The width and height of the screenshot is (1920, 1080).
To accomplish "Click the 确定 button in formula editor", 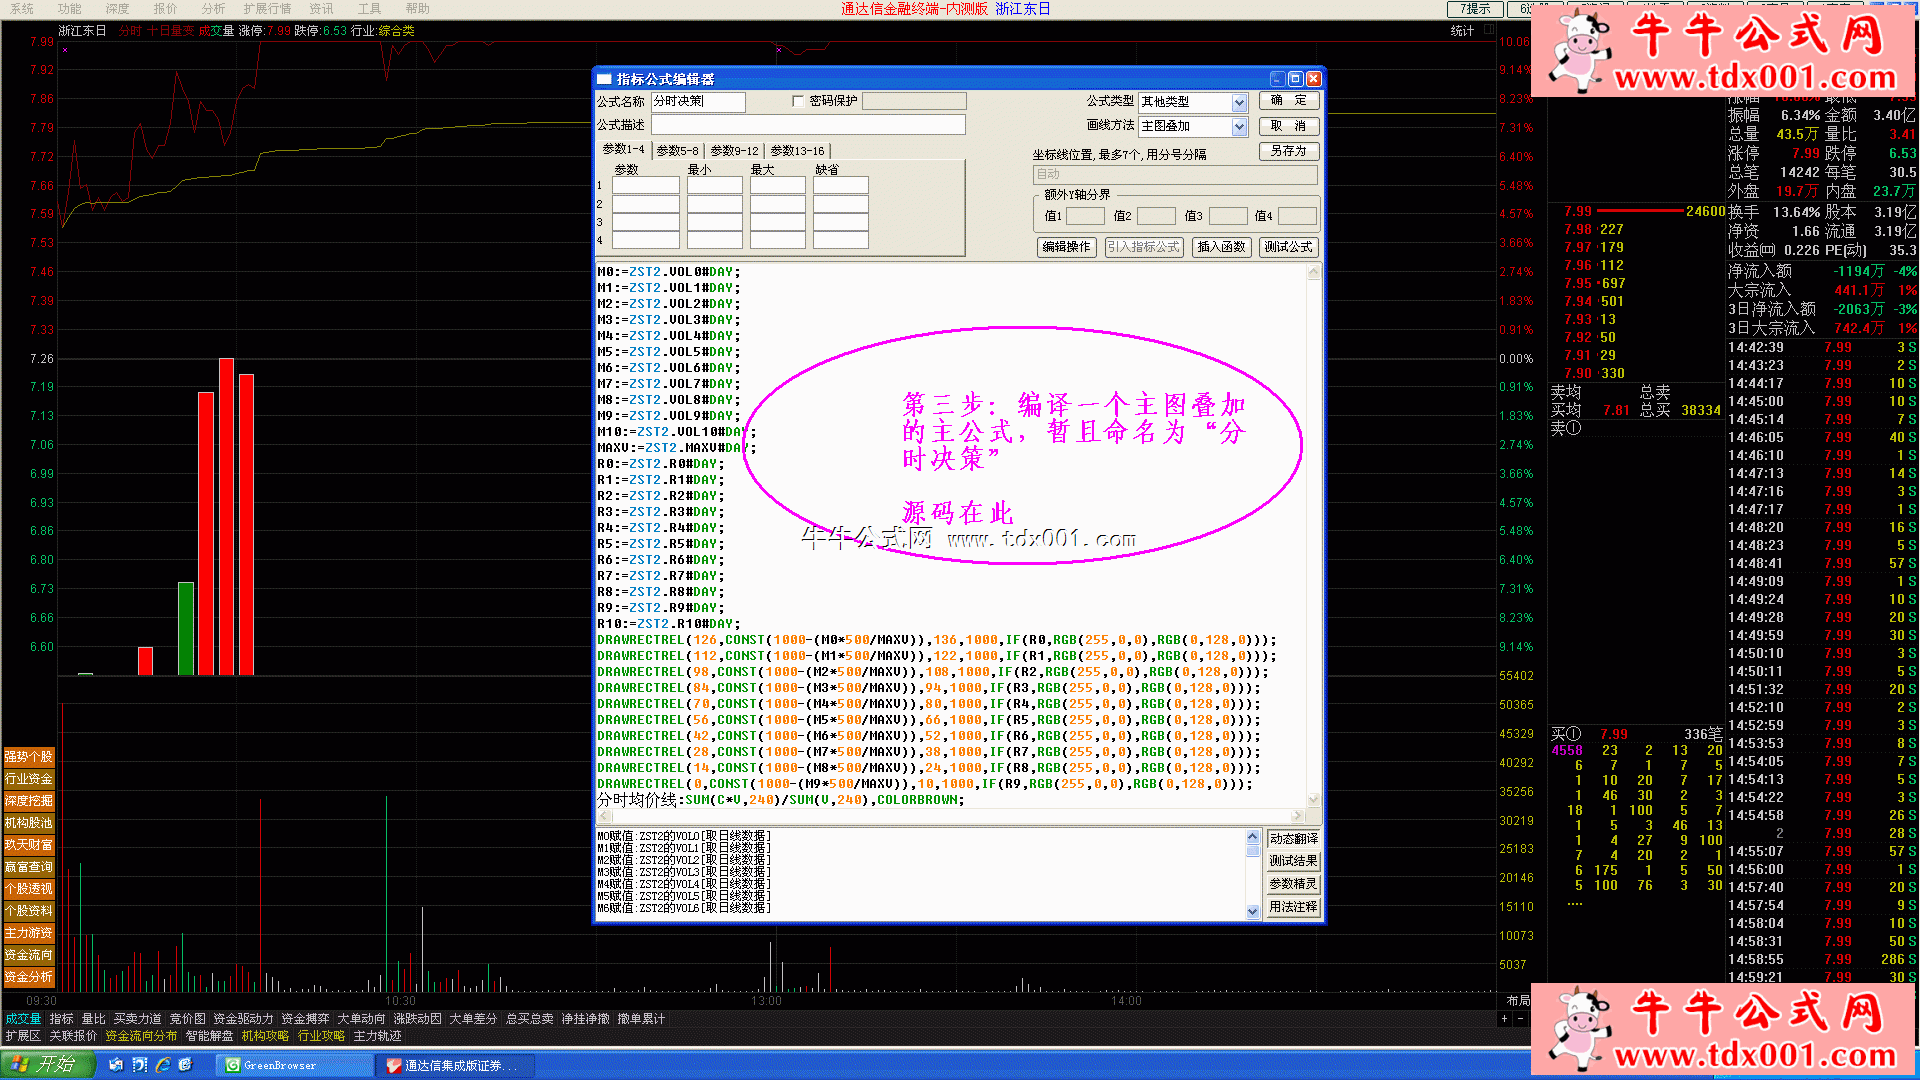I will pyautogui.click(x=1288, y=100).
